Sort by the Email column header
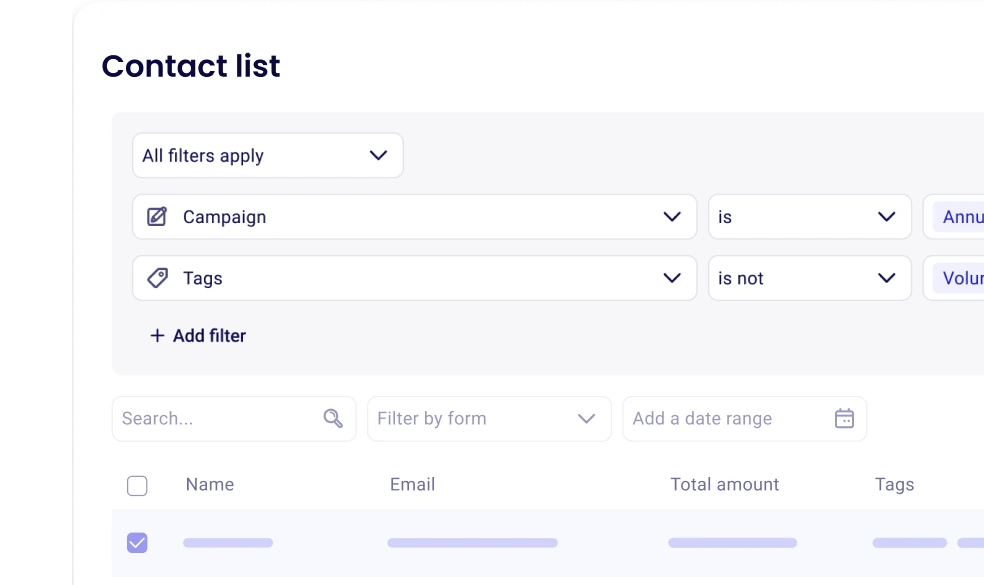Viewport: 984px width, 585px height. pyautogui.click(x=412, y=484)
